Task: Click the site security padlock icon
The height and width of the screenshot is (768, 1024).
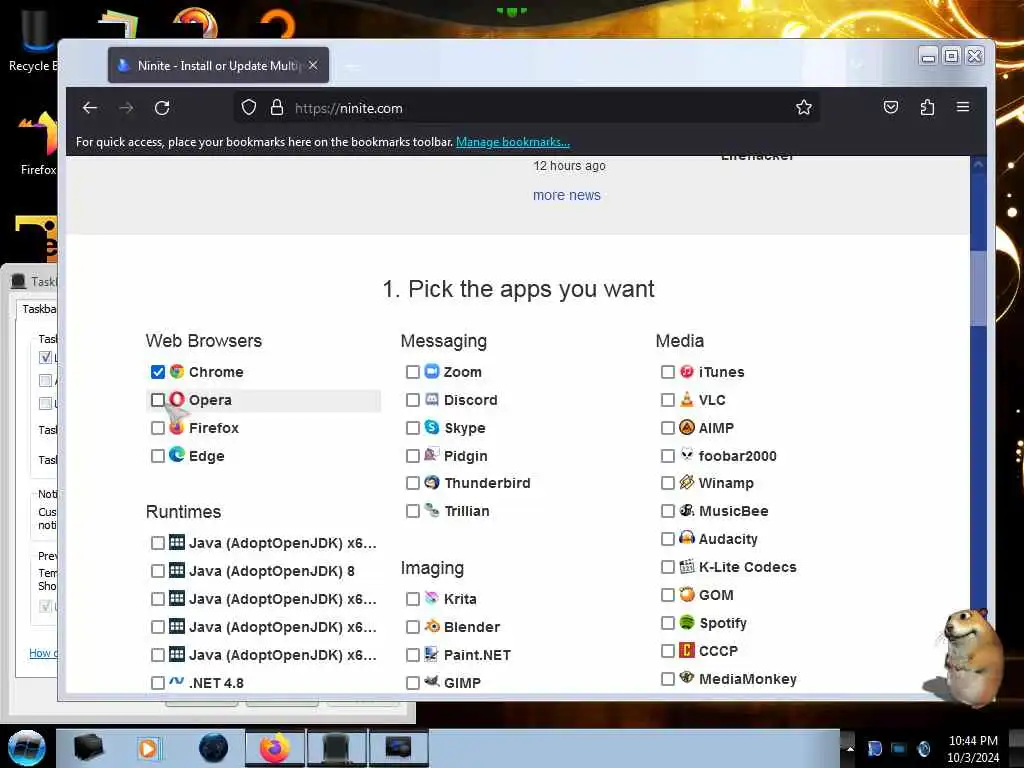Action: [277, 108]
